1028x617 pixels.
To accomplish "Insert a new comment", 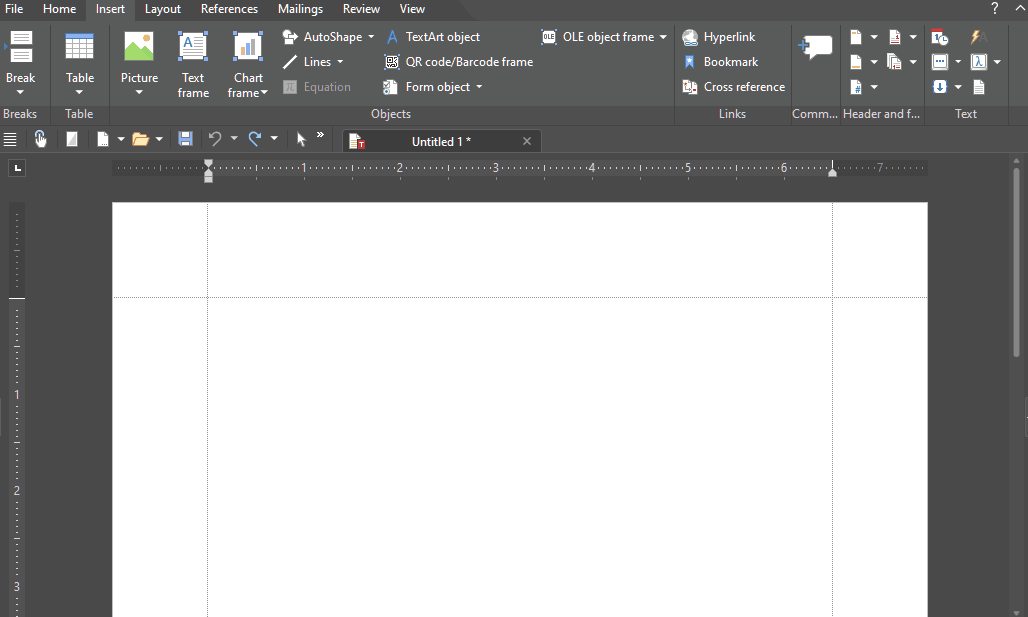I will (815, 48).
